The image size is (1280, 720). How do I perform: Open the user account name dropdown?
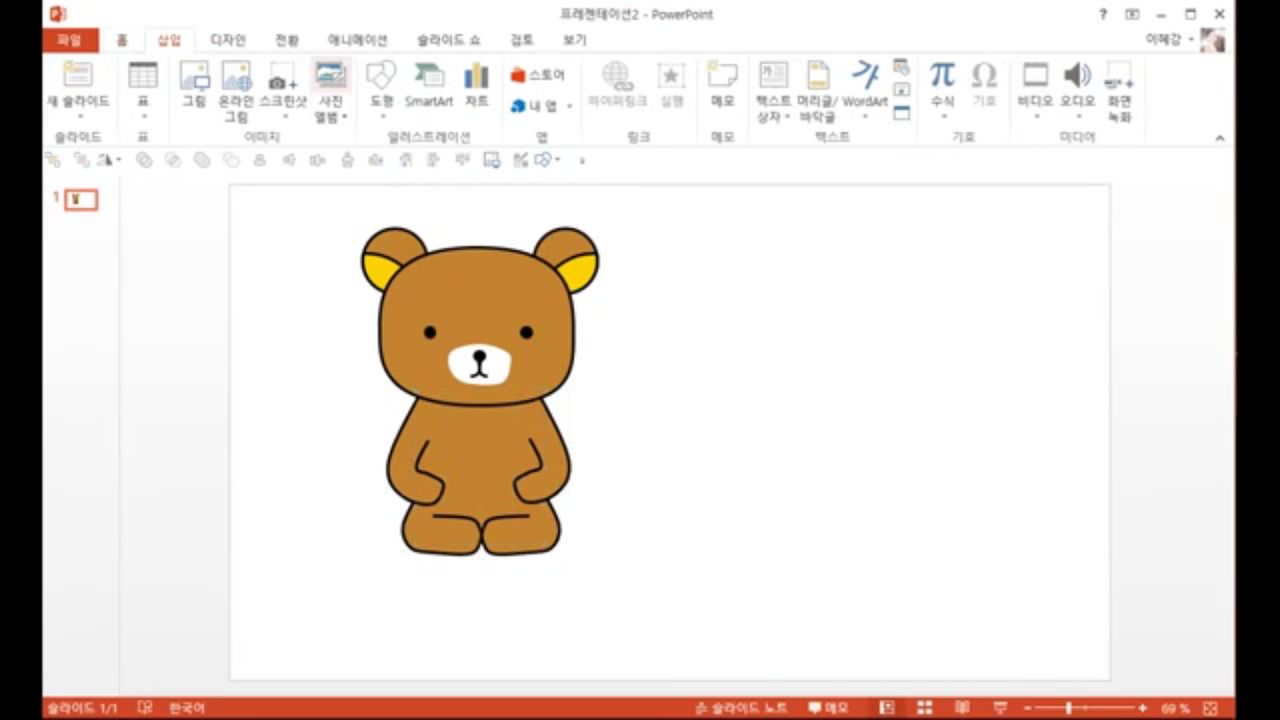coord(1170,38)
